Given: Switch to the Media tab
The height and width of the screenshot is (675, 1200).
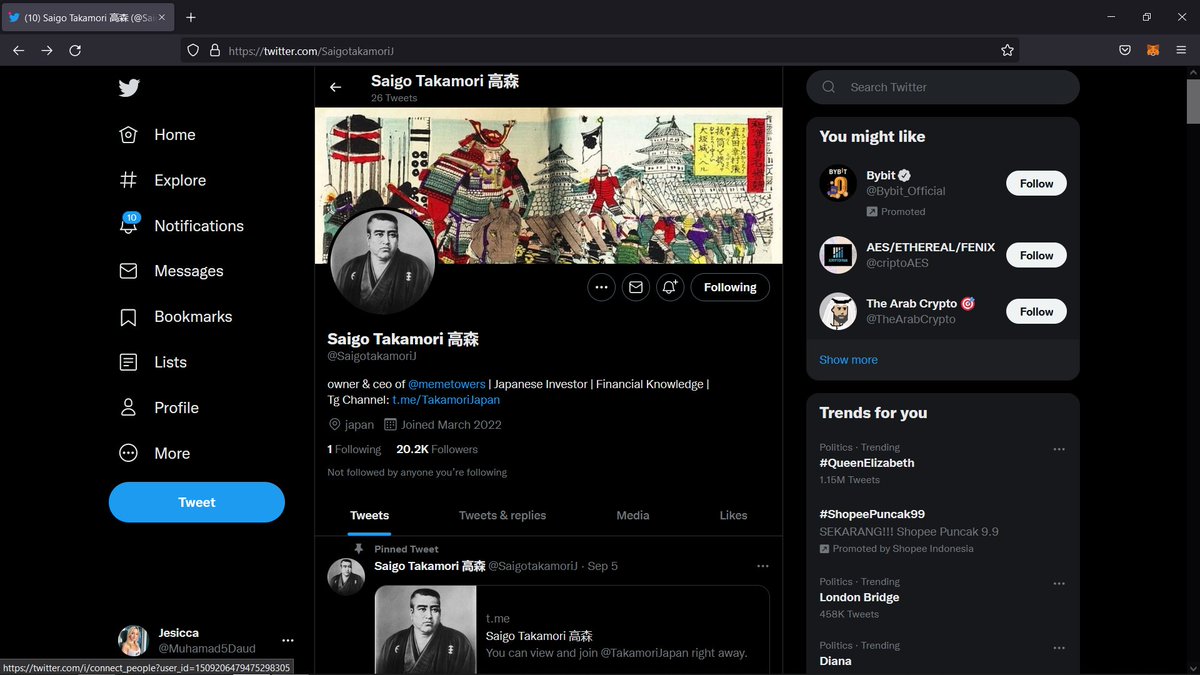Looking at the screenshot, I should (633, 515).
